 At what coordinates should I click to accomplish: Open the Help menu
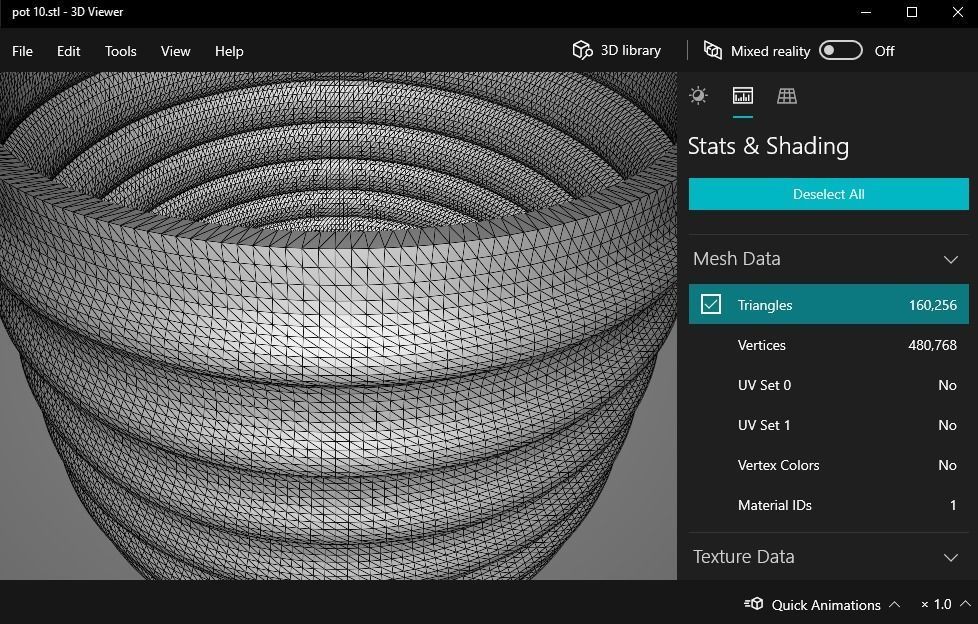229,51
